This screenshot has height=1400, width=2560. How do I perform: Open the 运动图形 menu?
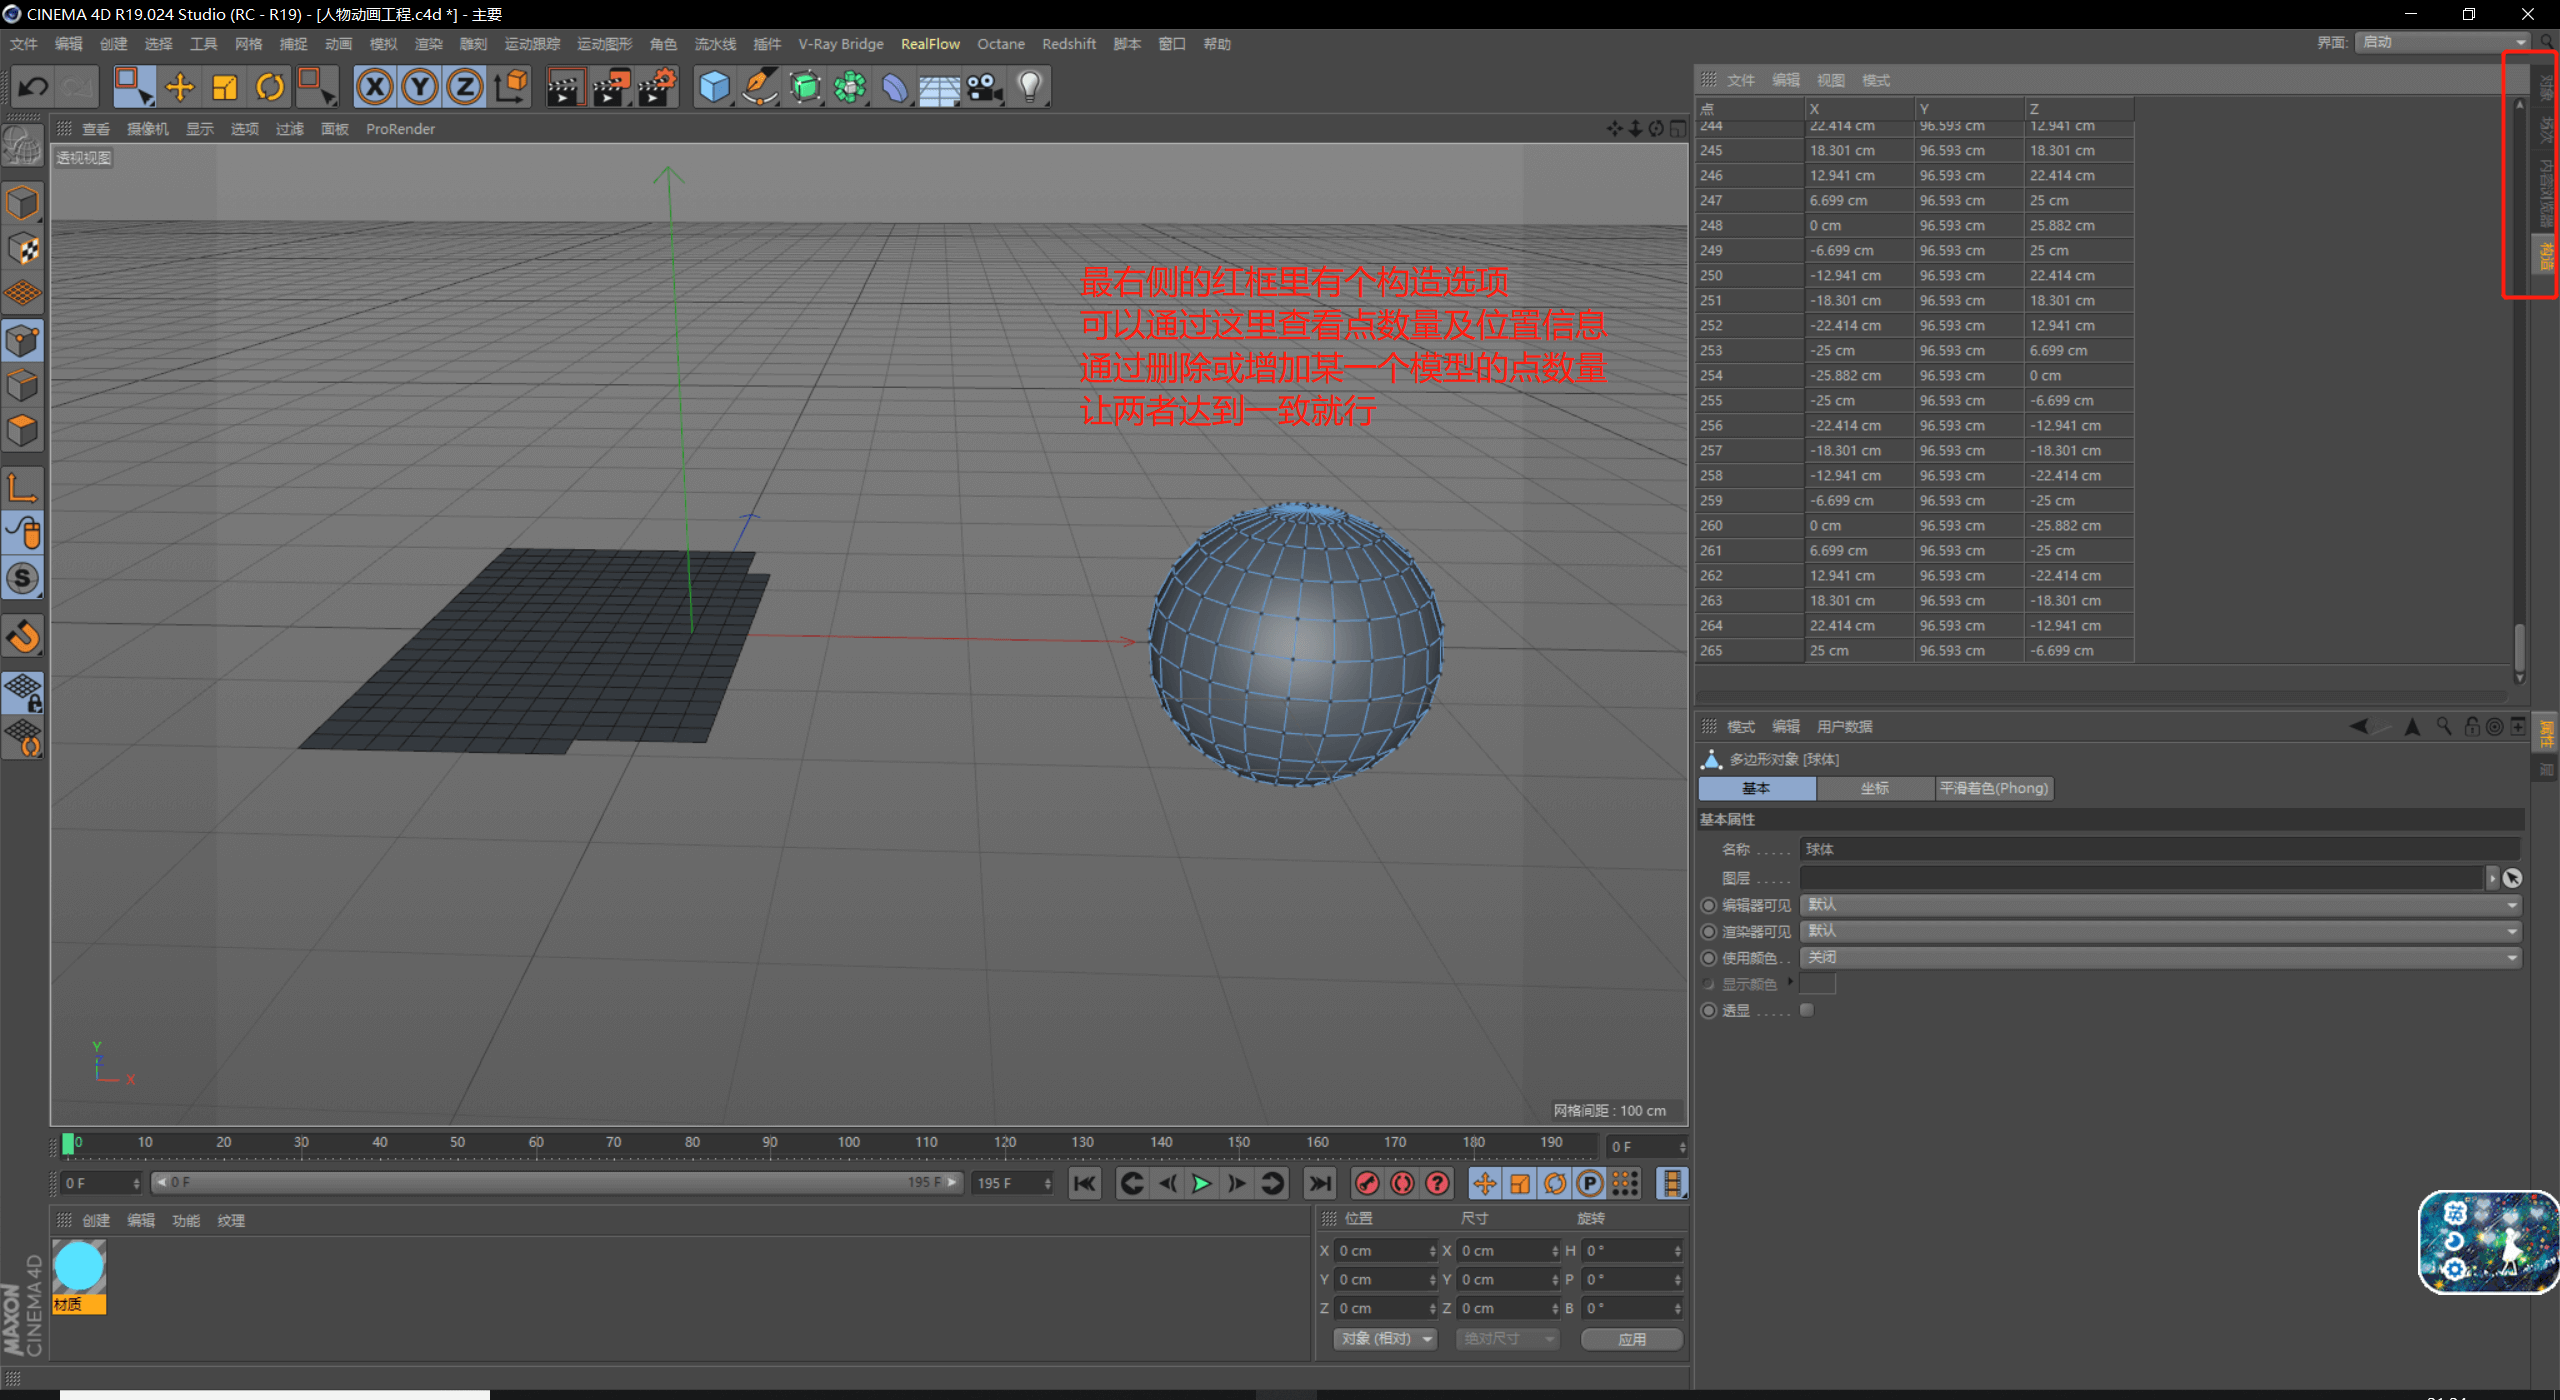pos(605,44)
